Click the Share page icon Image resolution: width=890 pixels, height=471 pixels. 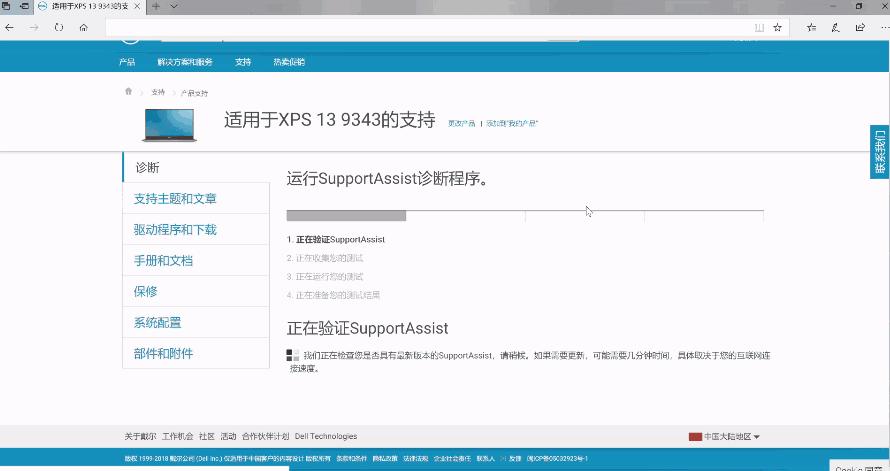(x=860, y=27)
